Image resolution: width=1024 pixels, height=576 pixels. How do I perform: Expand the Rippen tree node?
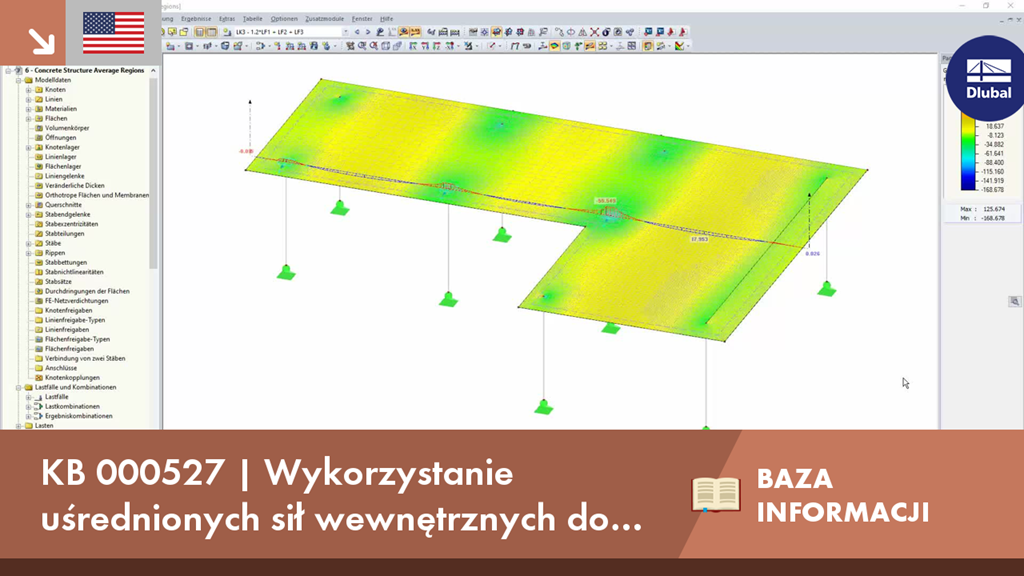tap(29, 253)
